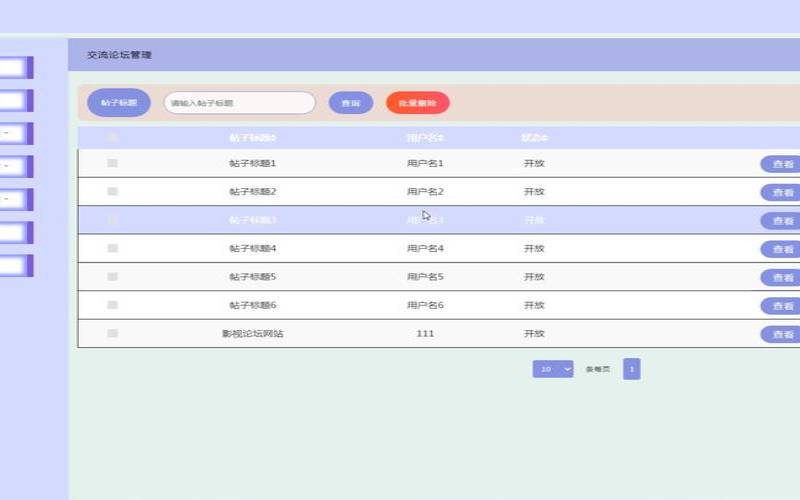
Task: Enable the checkbox next to 帖子标题6
Action: point(112,305)
